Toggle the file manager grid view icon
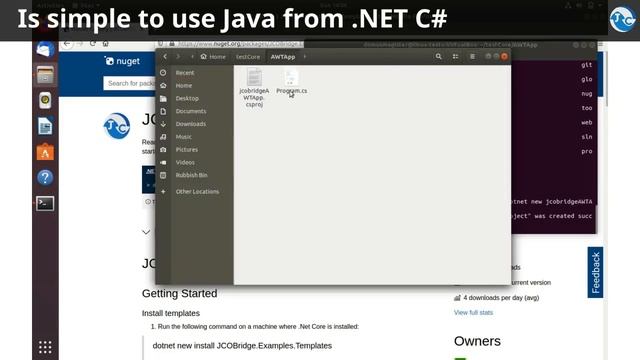The width and height of the screenshot is (640, 360). [455, 57]
